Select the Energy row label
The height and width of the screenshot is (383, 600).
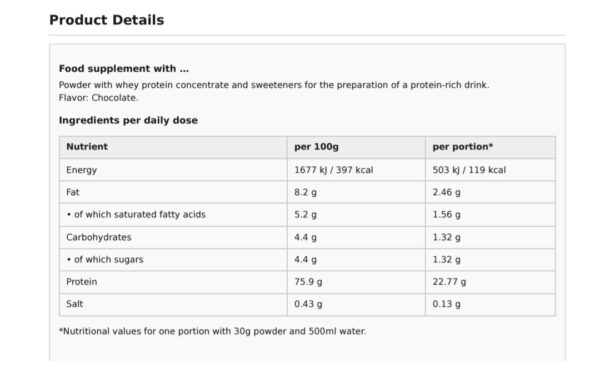[x=82, y=170]
